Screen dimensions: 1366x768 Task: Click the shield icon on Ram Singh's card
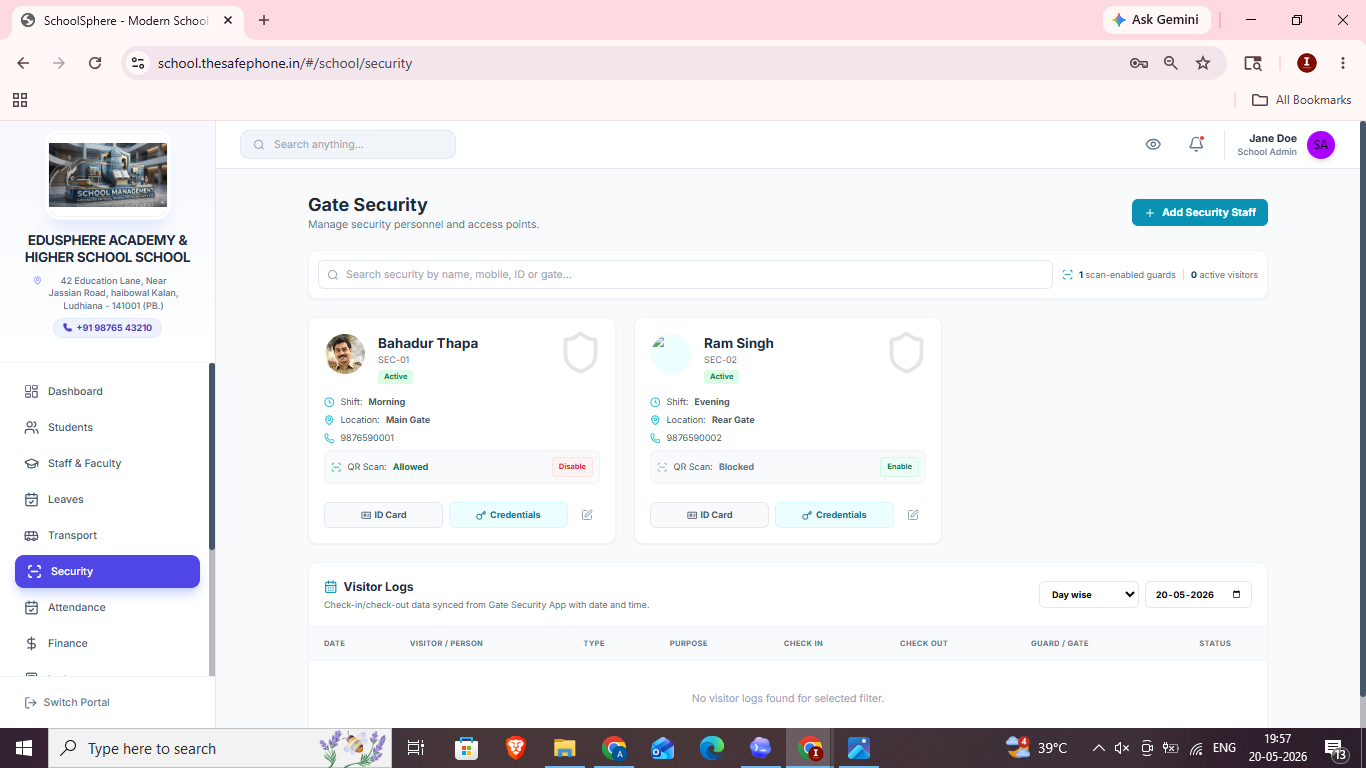[x=906, y=353]
